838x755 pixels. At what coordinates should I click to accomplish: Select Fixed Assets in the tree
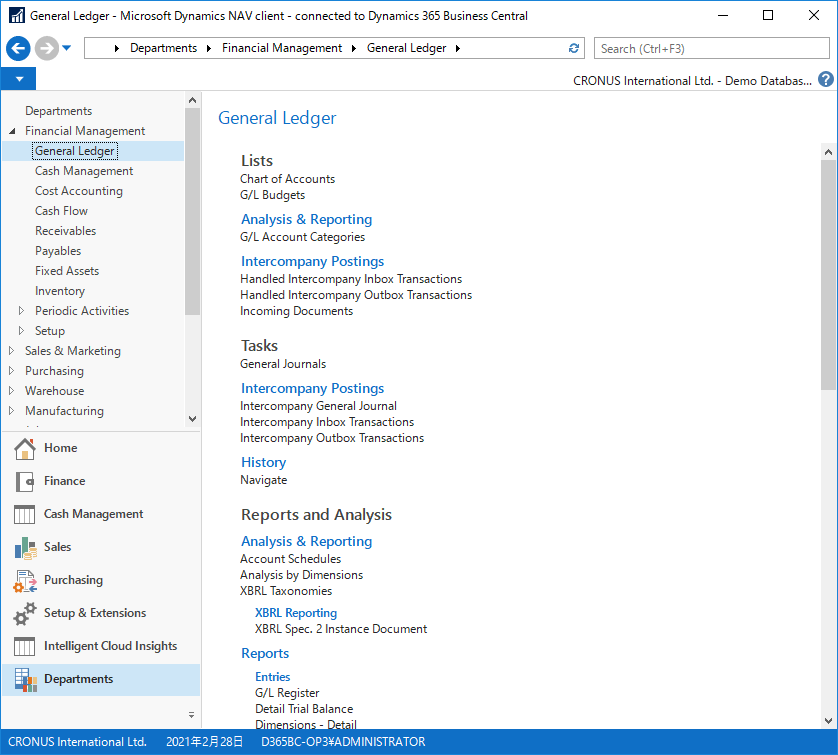click(x=67, y=271)
